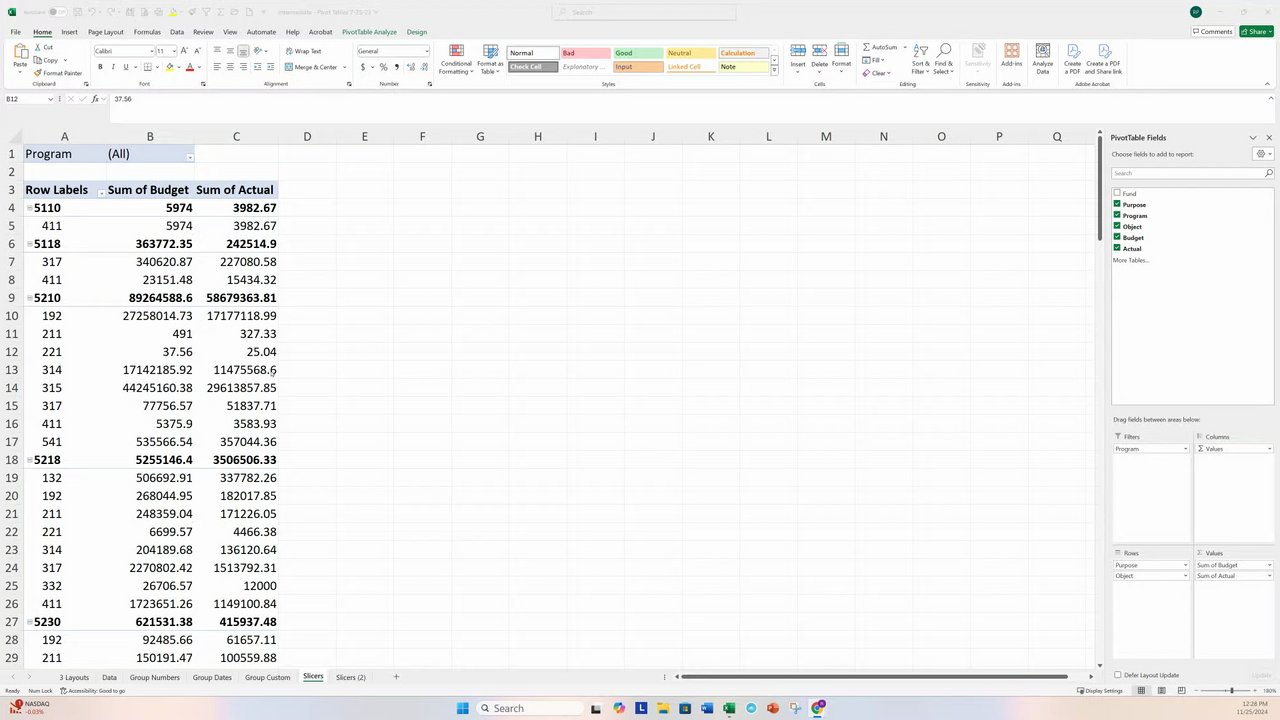
Task: Toggle the AutoSave switch in title bar
Action: click(58, 12)
